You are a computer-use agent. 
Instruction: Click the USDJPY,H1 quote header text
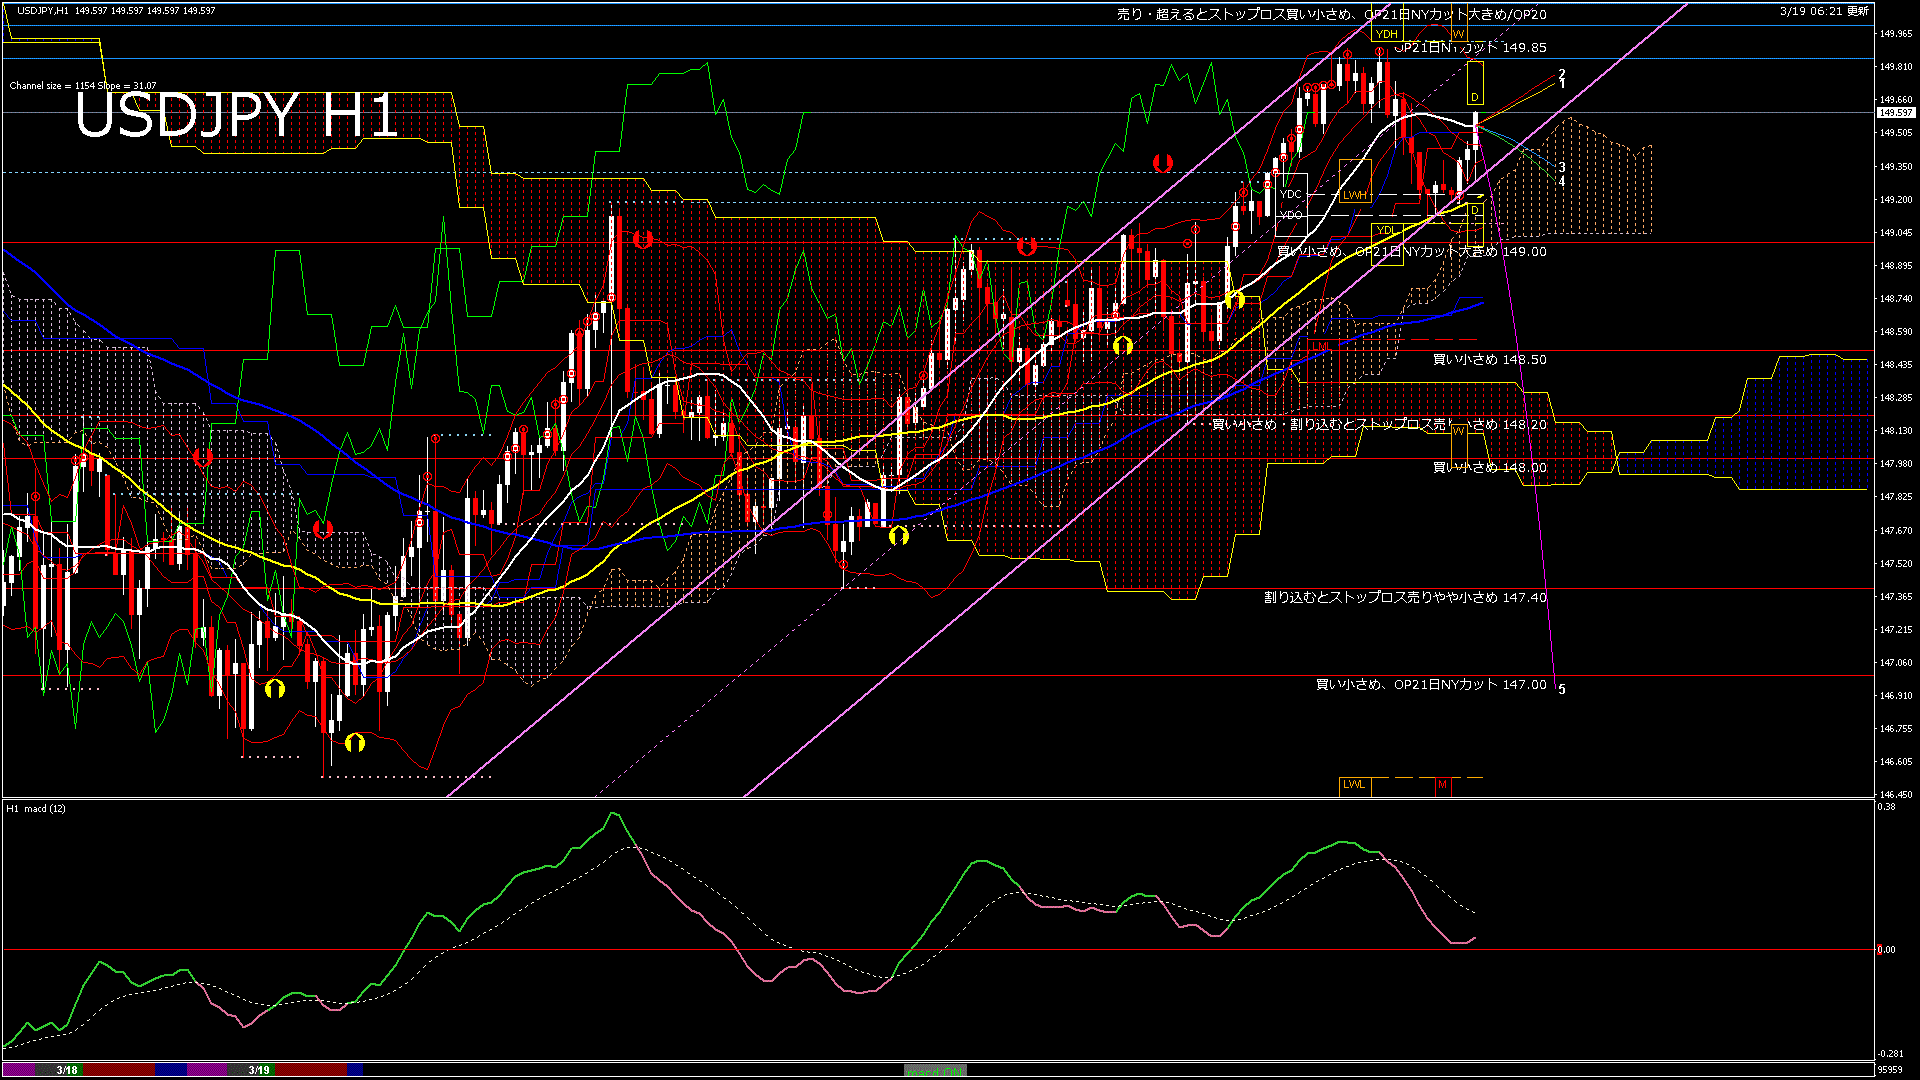[x=116, y=10]
